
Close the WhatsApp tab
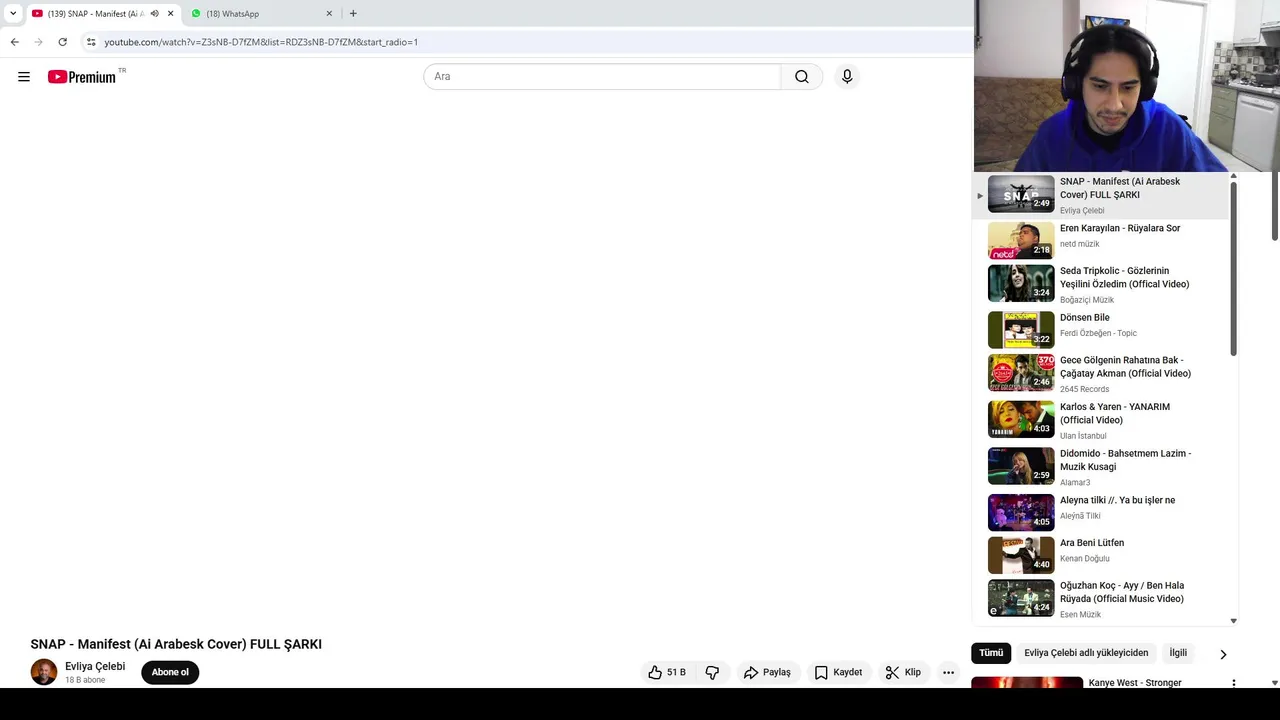[x=329, y=14]
